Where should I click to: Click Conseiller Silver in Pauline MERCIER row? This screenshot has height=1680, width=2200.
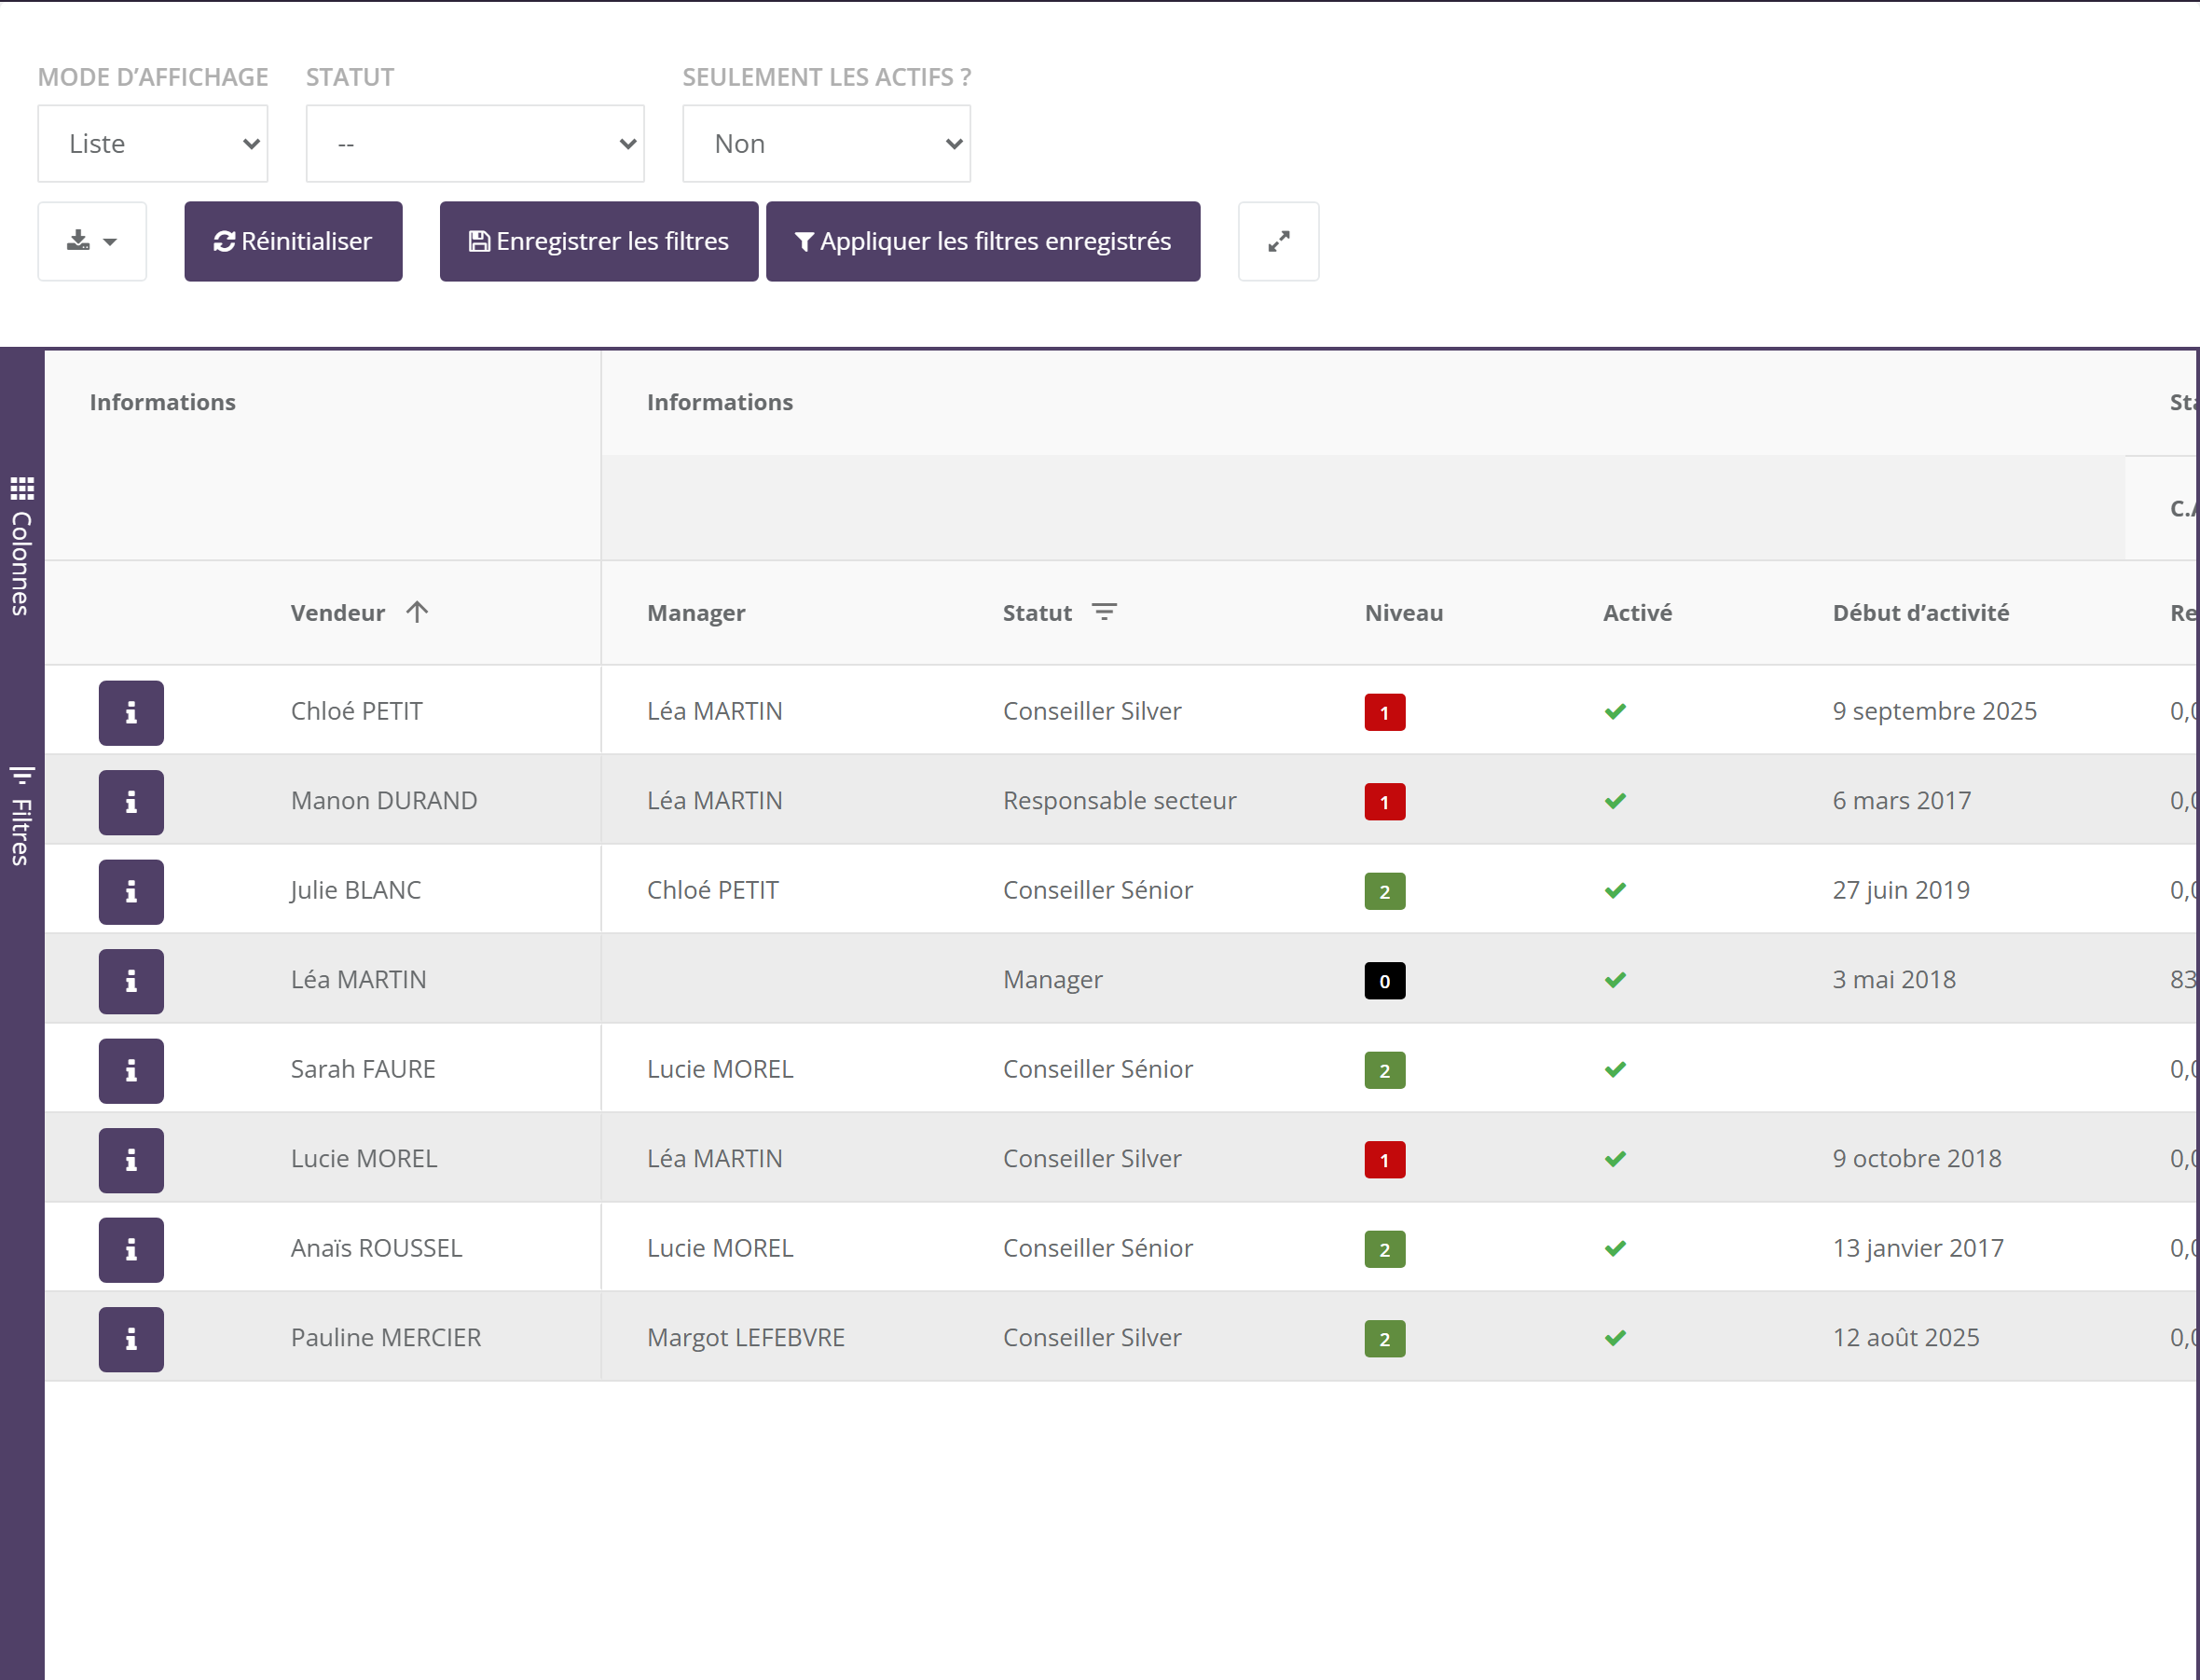click(1092, 1338)
